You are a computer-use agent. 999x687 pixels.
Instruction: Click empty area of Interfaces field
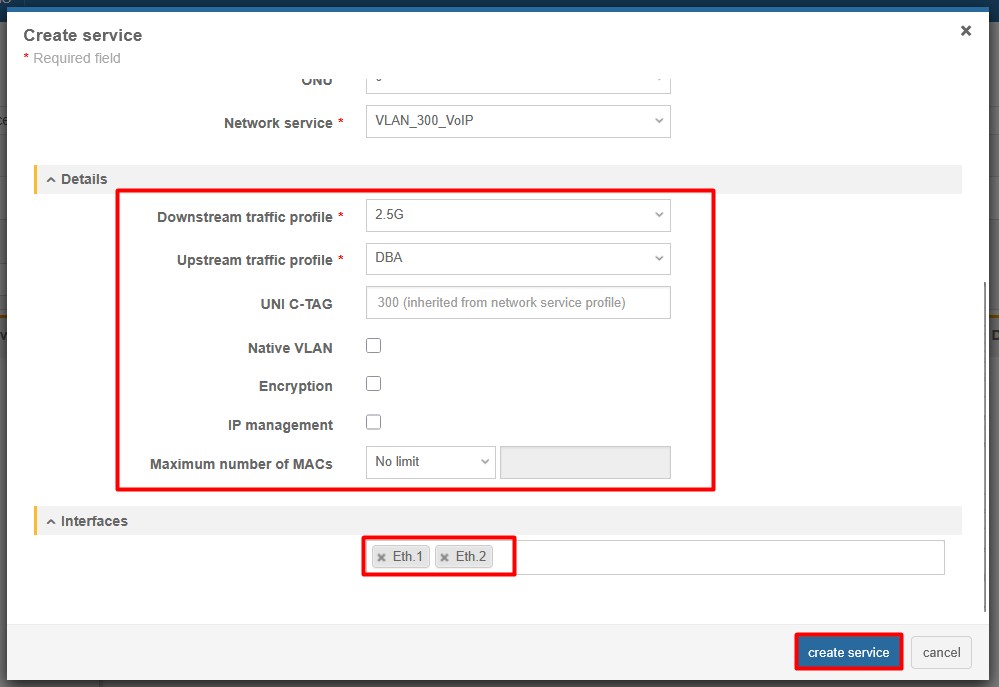point(720,557)
